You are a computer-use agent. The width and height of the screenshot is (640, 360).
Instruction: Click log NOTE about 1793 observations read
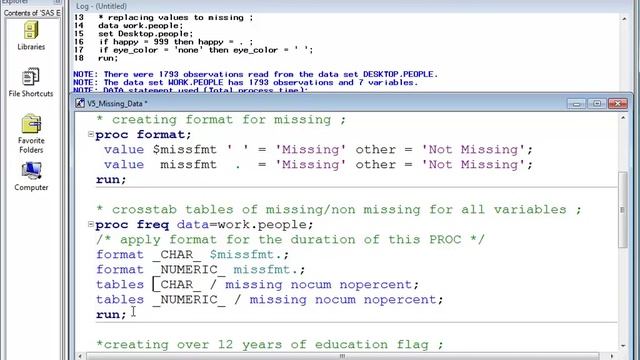[x=256, y=74]
